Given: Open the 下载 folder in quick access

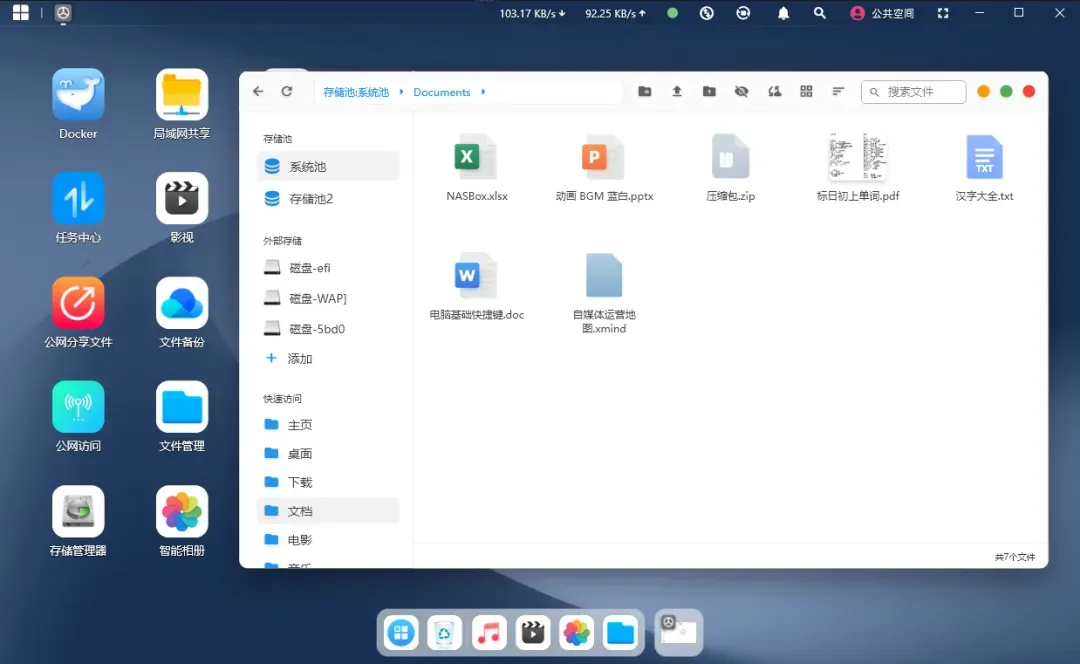Looking at the screenshot, I should (x=300, y=482).
